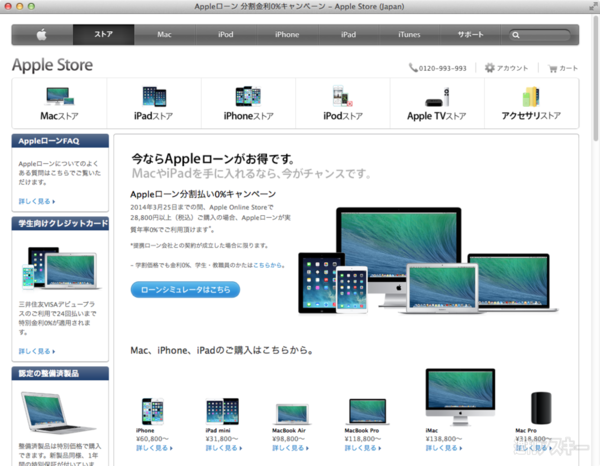Click the Macストア icon
The width and height of the screenshot is (600, 466).
coord(60,96)
